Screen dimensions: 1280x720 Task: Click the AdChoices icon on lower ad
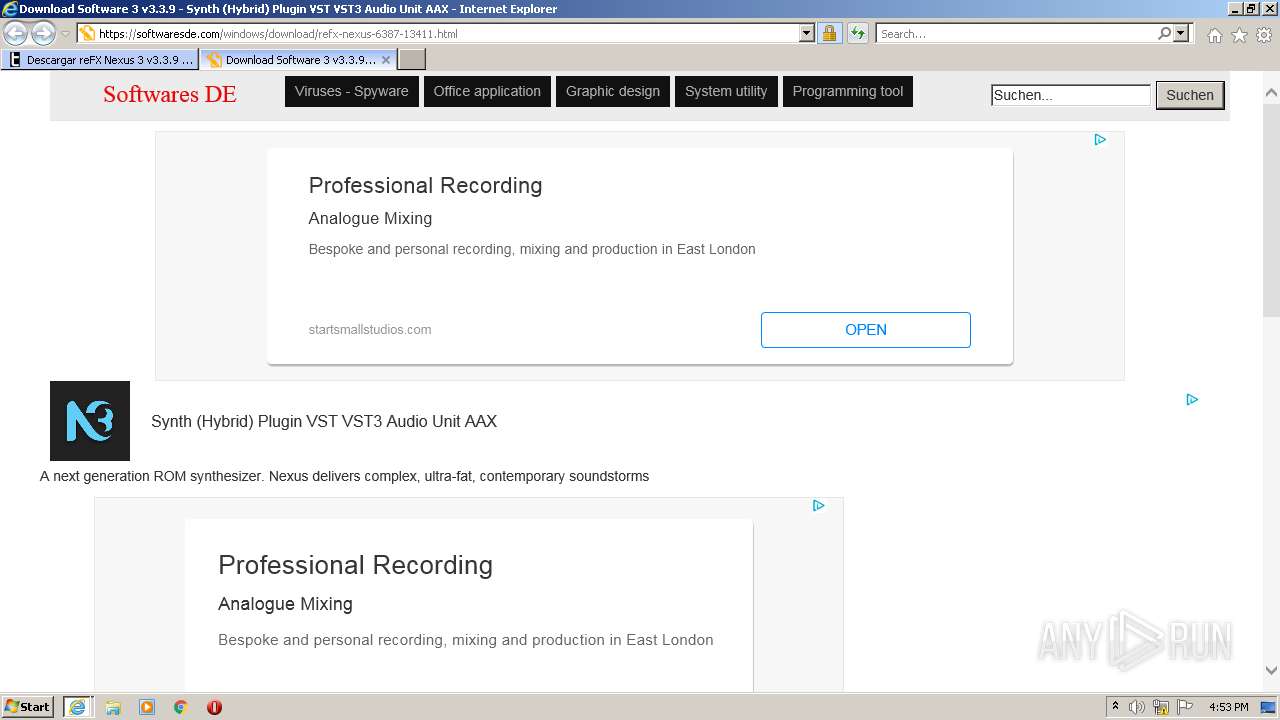coord(818,506)
